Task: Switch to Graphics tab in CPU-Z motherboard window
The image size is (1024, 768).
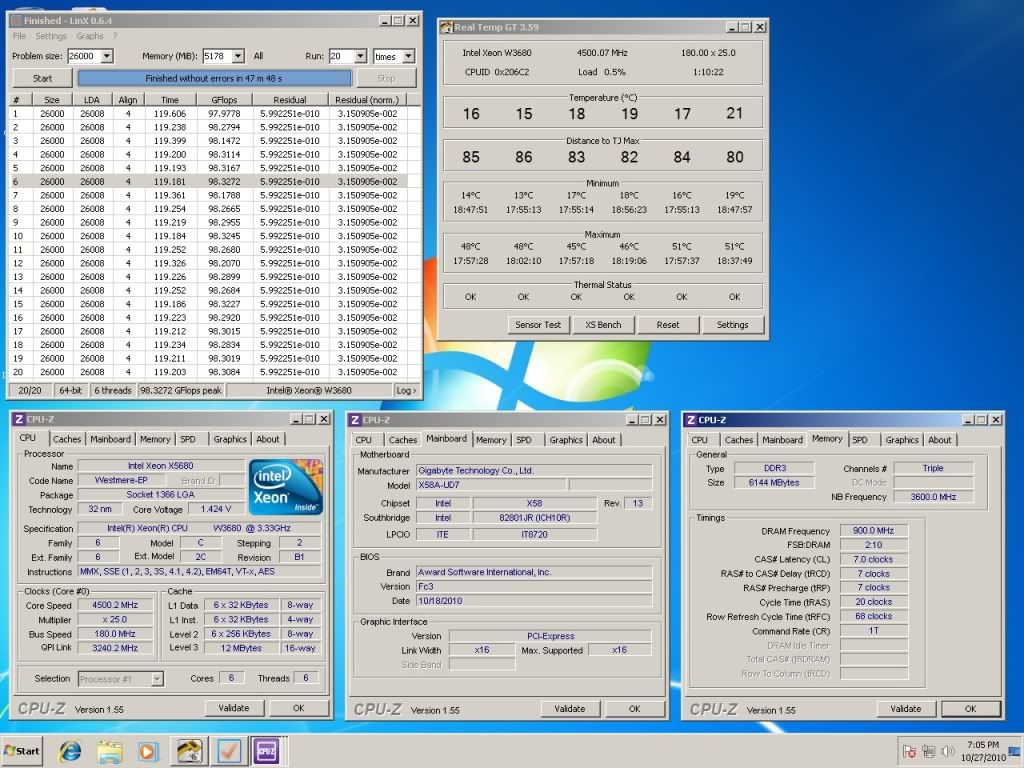Action: coord(566,440)
